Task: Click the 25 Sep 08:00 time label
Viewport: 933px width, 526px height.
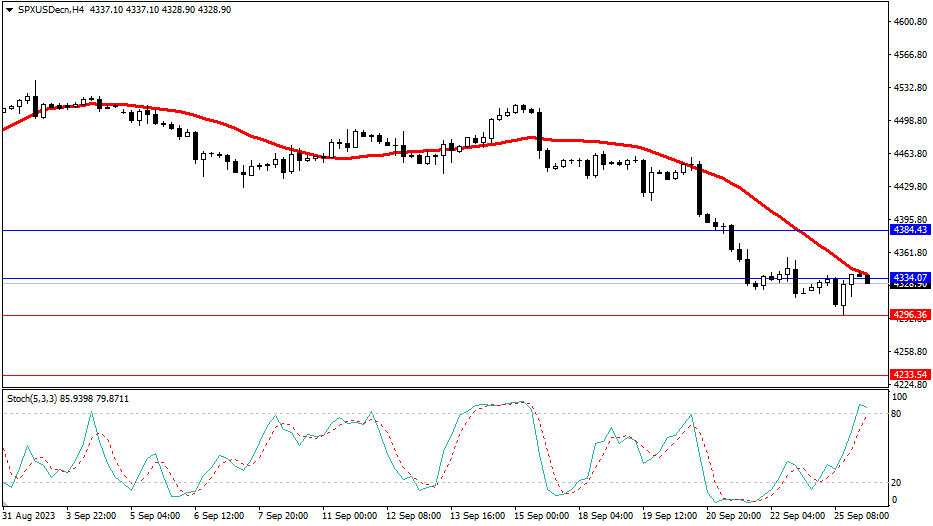Action: tap(863, 516)
